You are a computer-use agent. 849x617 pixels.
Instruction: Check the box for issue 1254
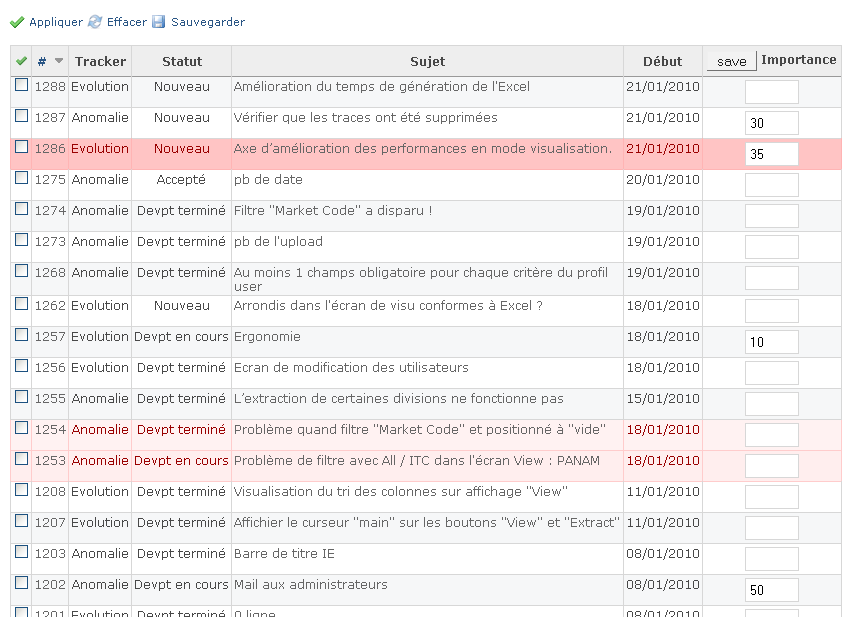tap(22, 428)
